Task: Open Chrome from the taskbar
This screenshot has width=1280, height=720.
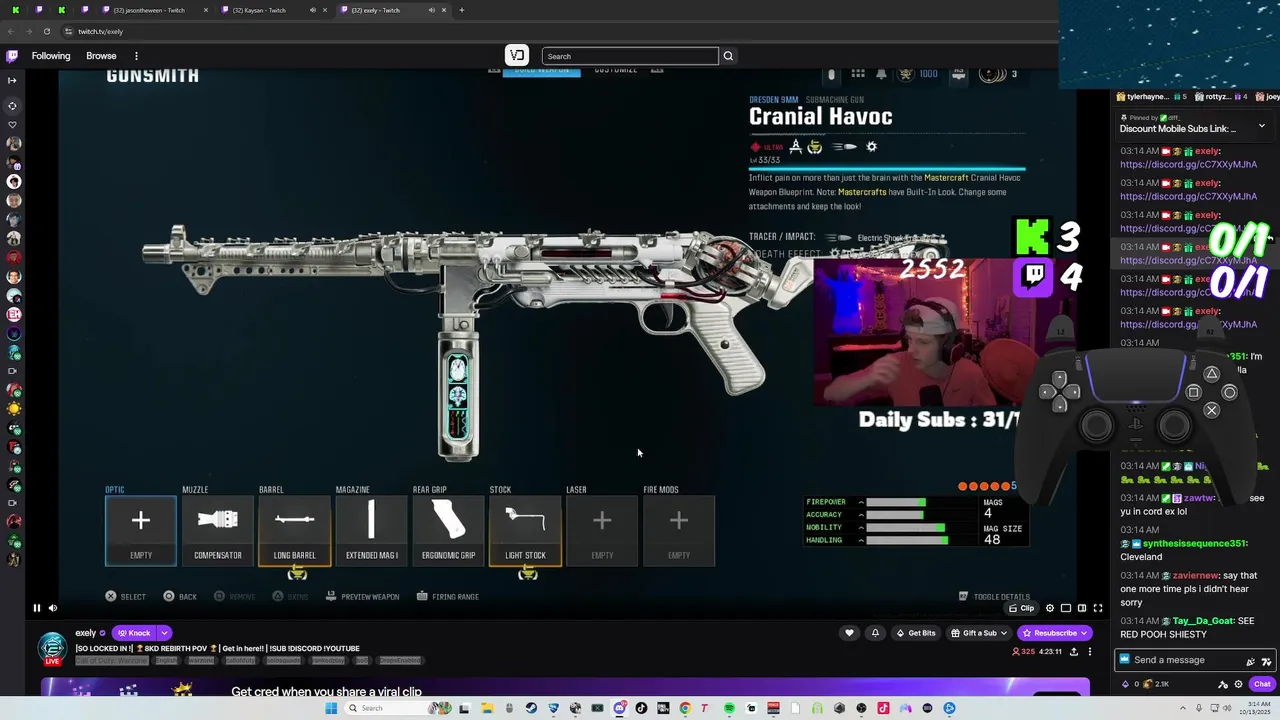Action: pos(685,708)
